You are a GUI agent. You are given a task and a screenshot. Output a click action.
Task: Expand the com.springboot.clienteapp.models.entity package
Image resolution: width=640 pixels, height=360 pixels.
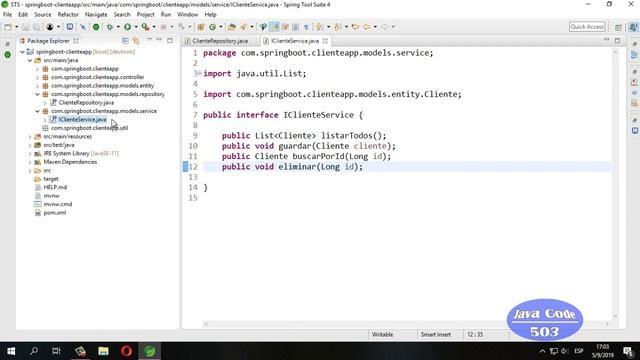coord(38,86)
